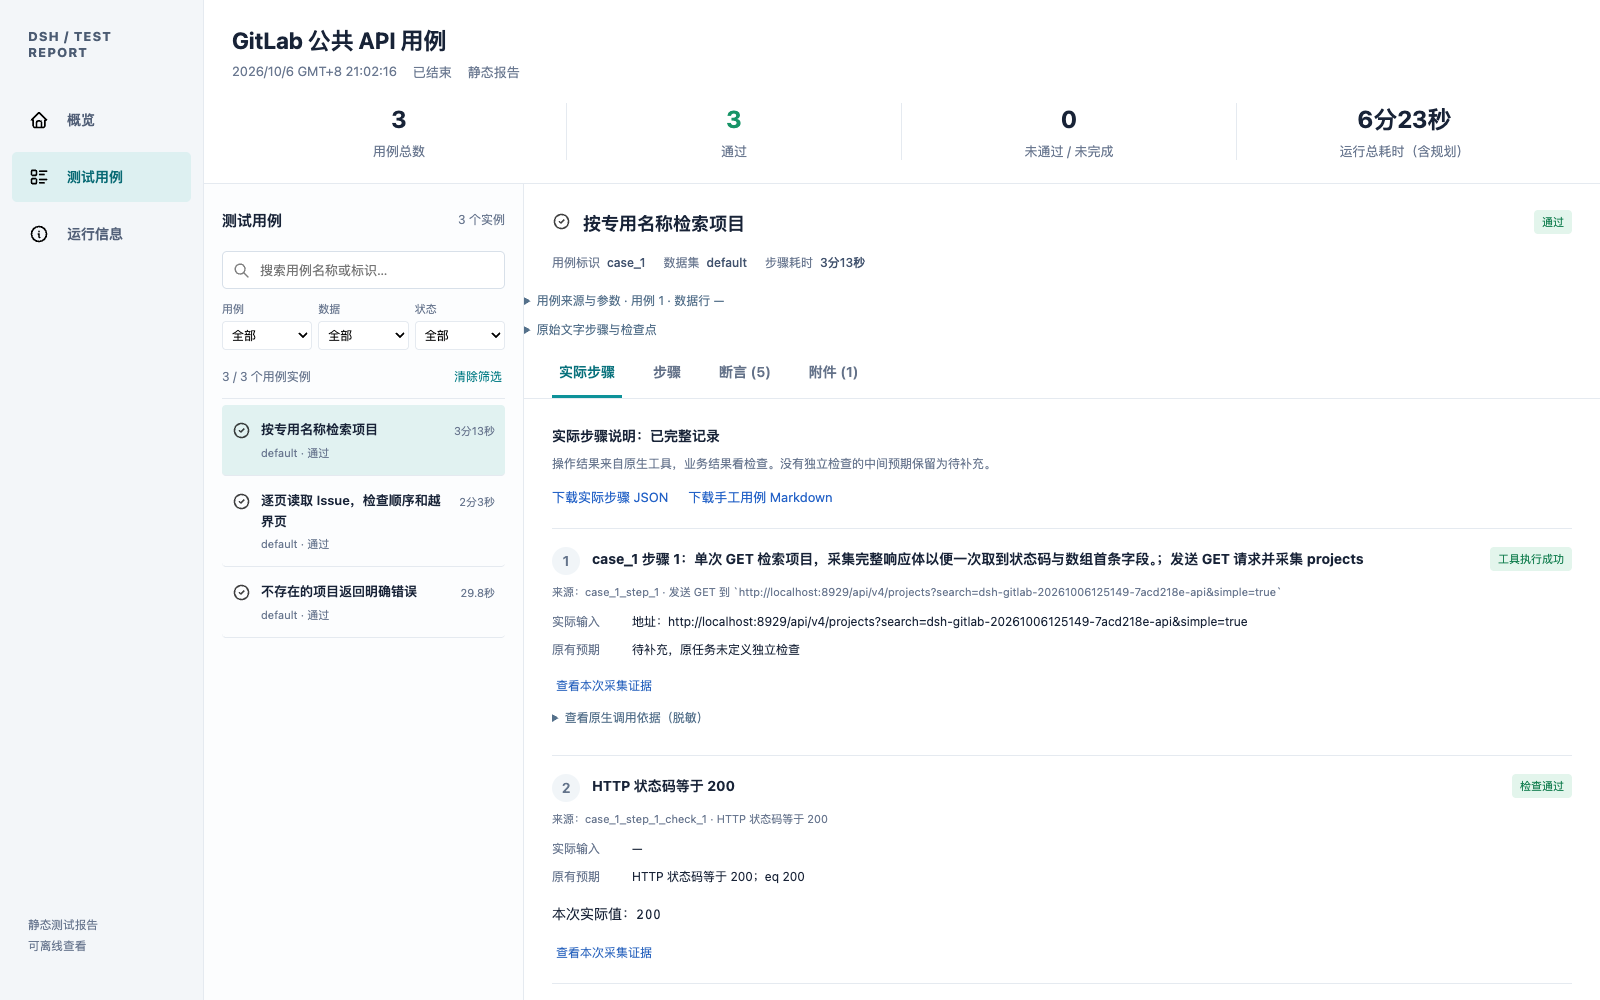
Task: Click the HTTP 状态码等于 200 step title
Action: pos(663,786)
